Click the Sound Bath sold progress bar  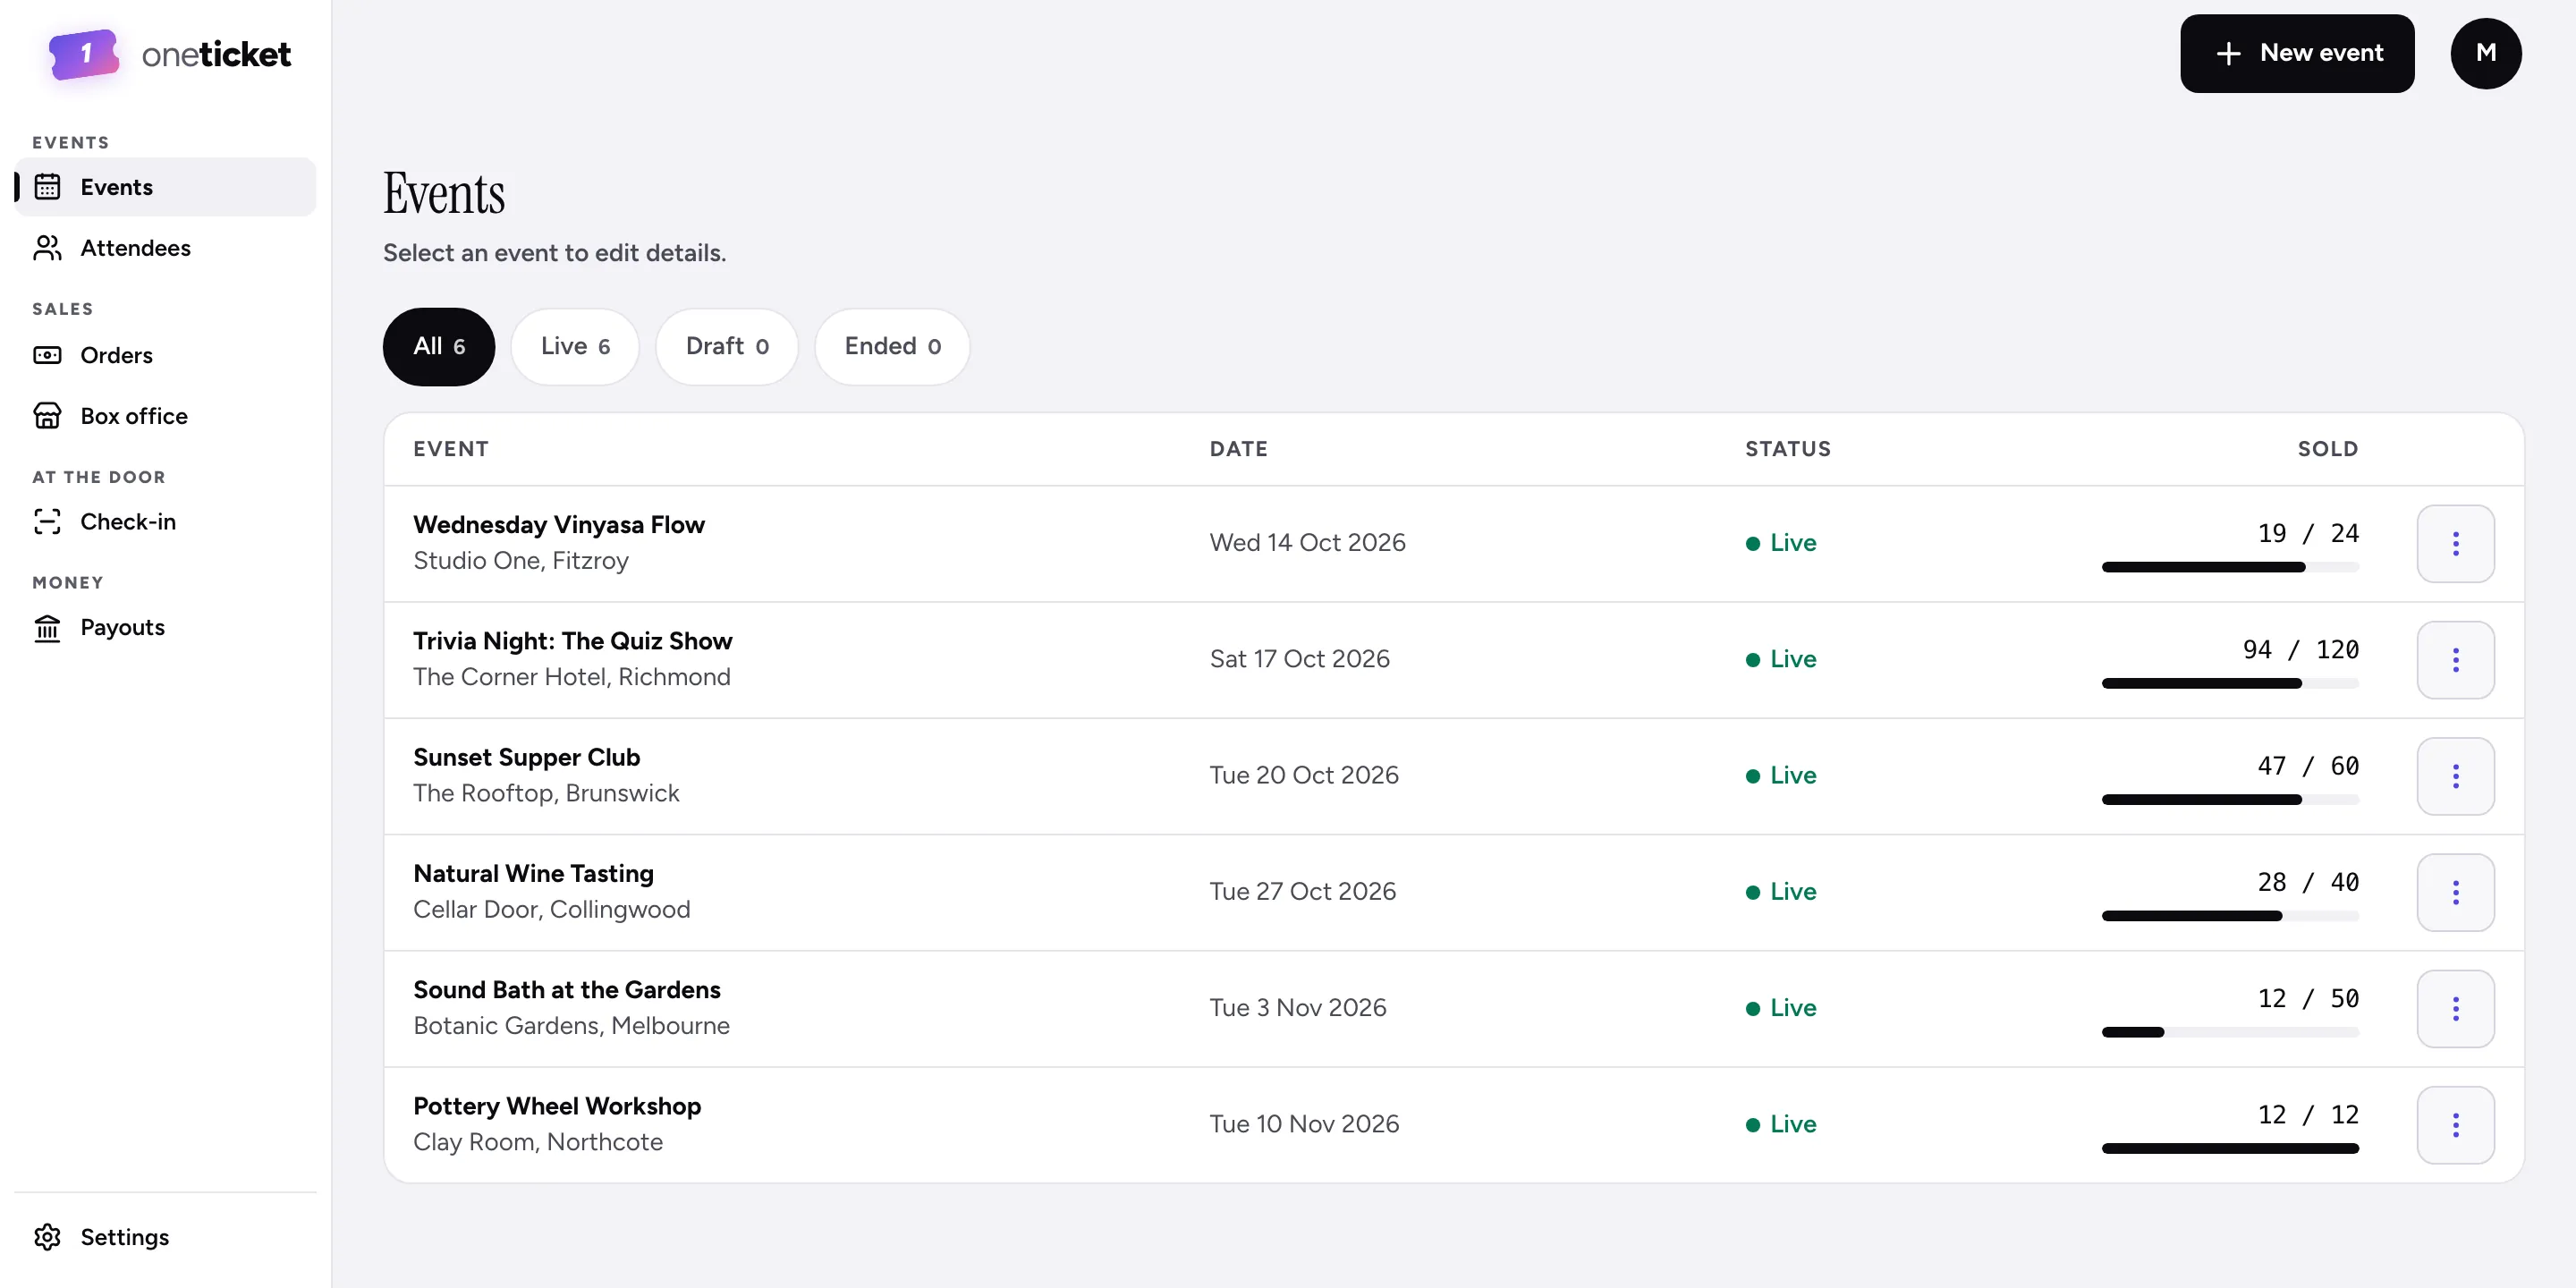click(2230, 1032)
